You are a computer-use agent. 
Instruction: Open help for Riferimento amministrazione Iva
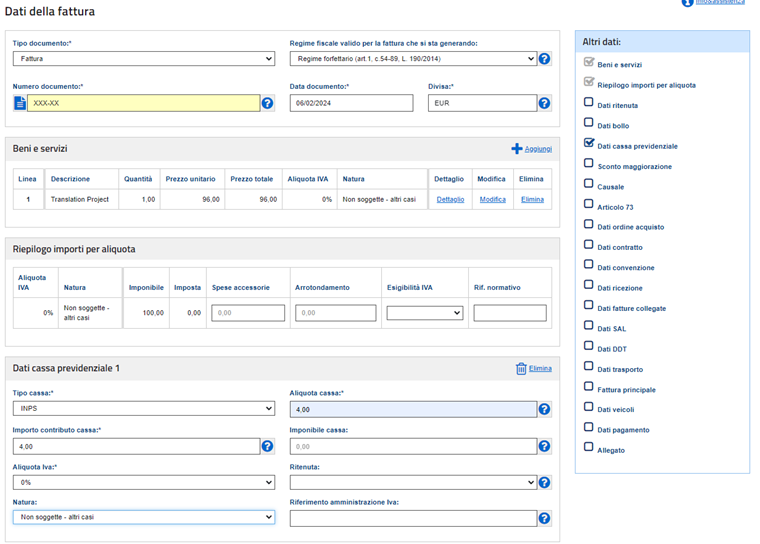[x=544, y=518]
